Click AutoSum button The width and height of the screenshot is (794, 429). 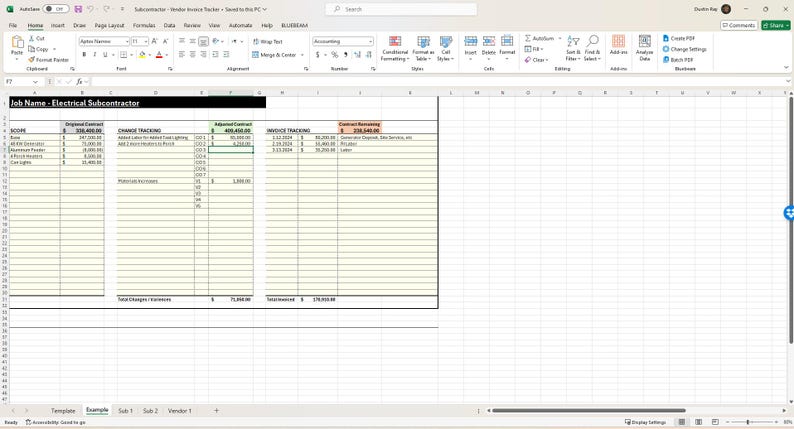click(x=540, y=38)
